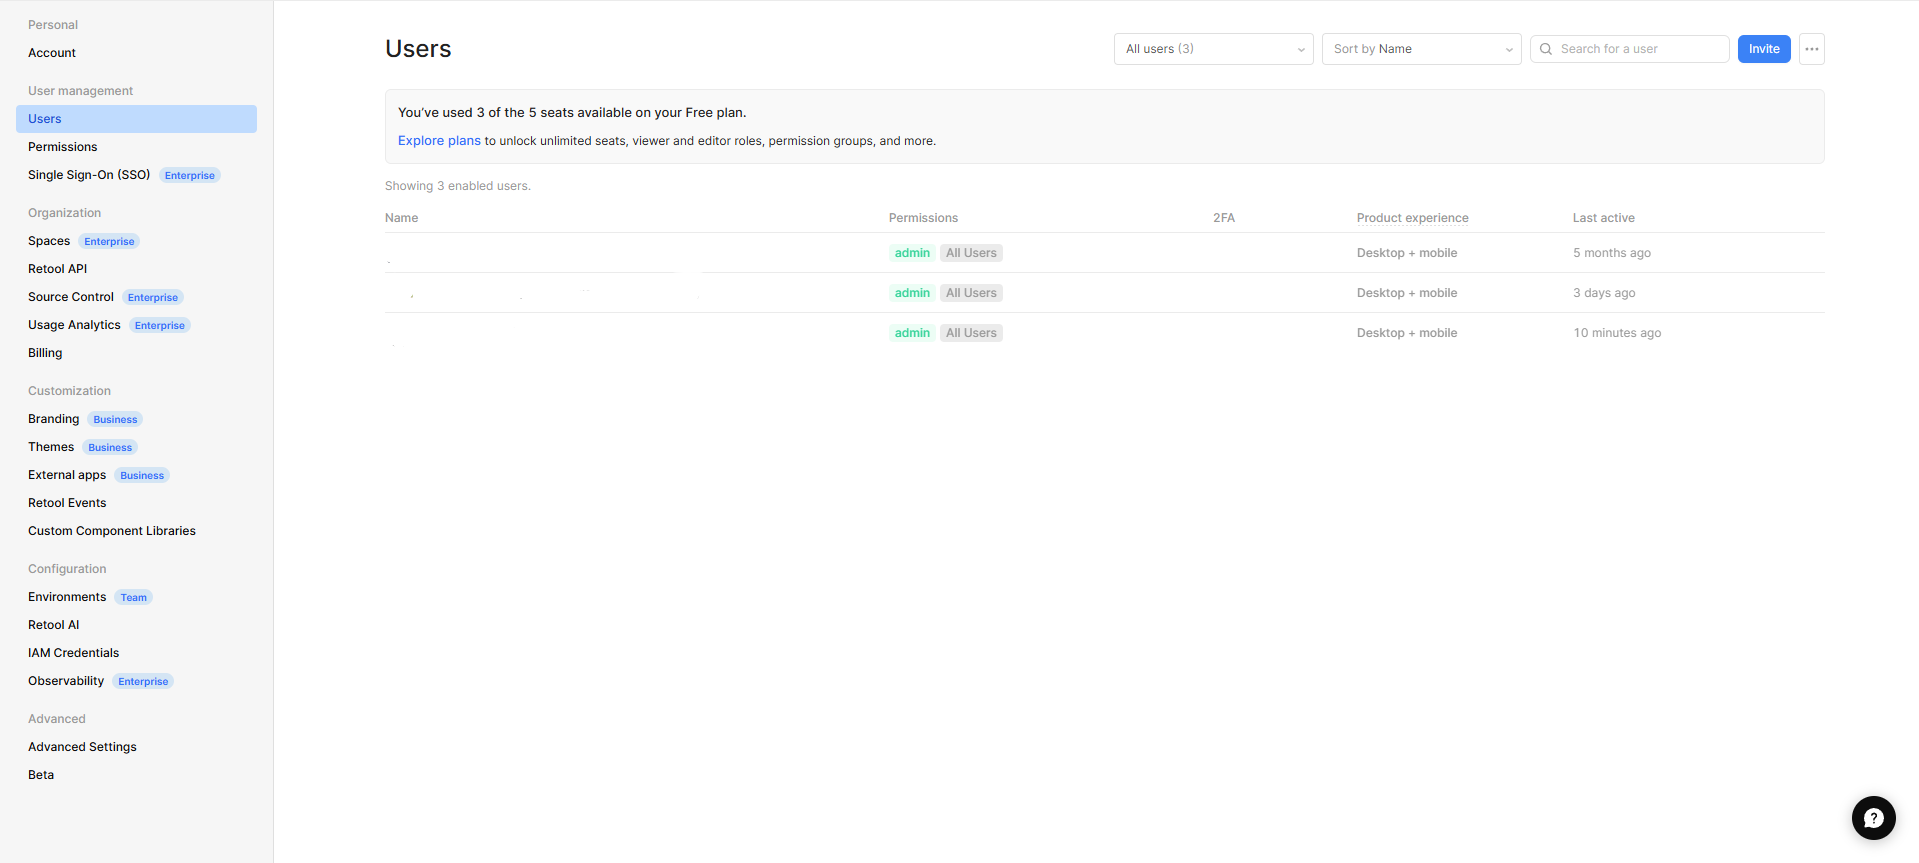The image size is (1919, 863).
Task: Focus the Search for a user field
Action: (x=1629, y=49)
